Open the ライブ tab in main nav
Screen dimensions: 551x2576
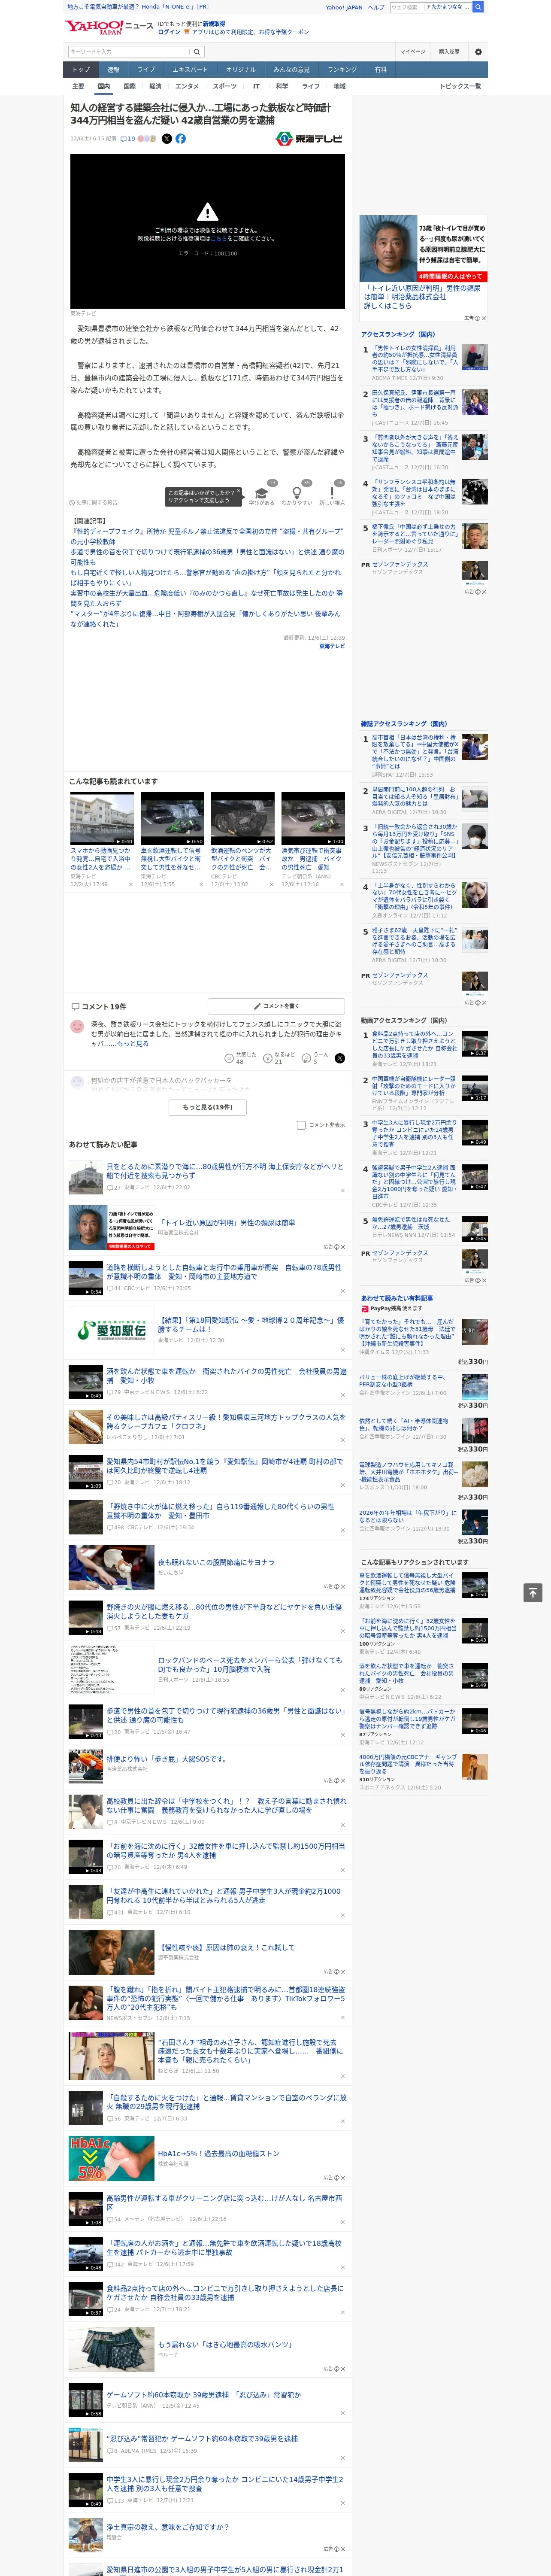point(146,70)
